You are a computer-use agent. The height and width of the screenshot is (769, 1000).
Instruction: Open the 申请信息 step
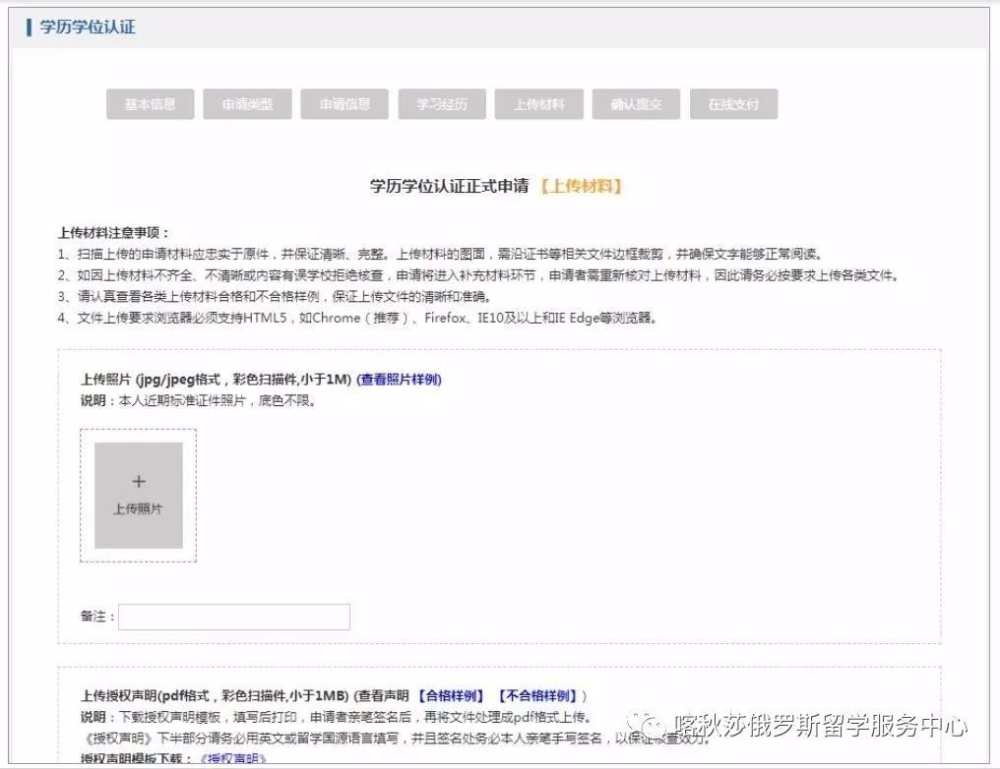click(344, 104)
